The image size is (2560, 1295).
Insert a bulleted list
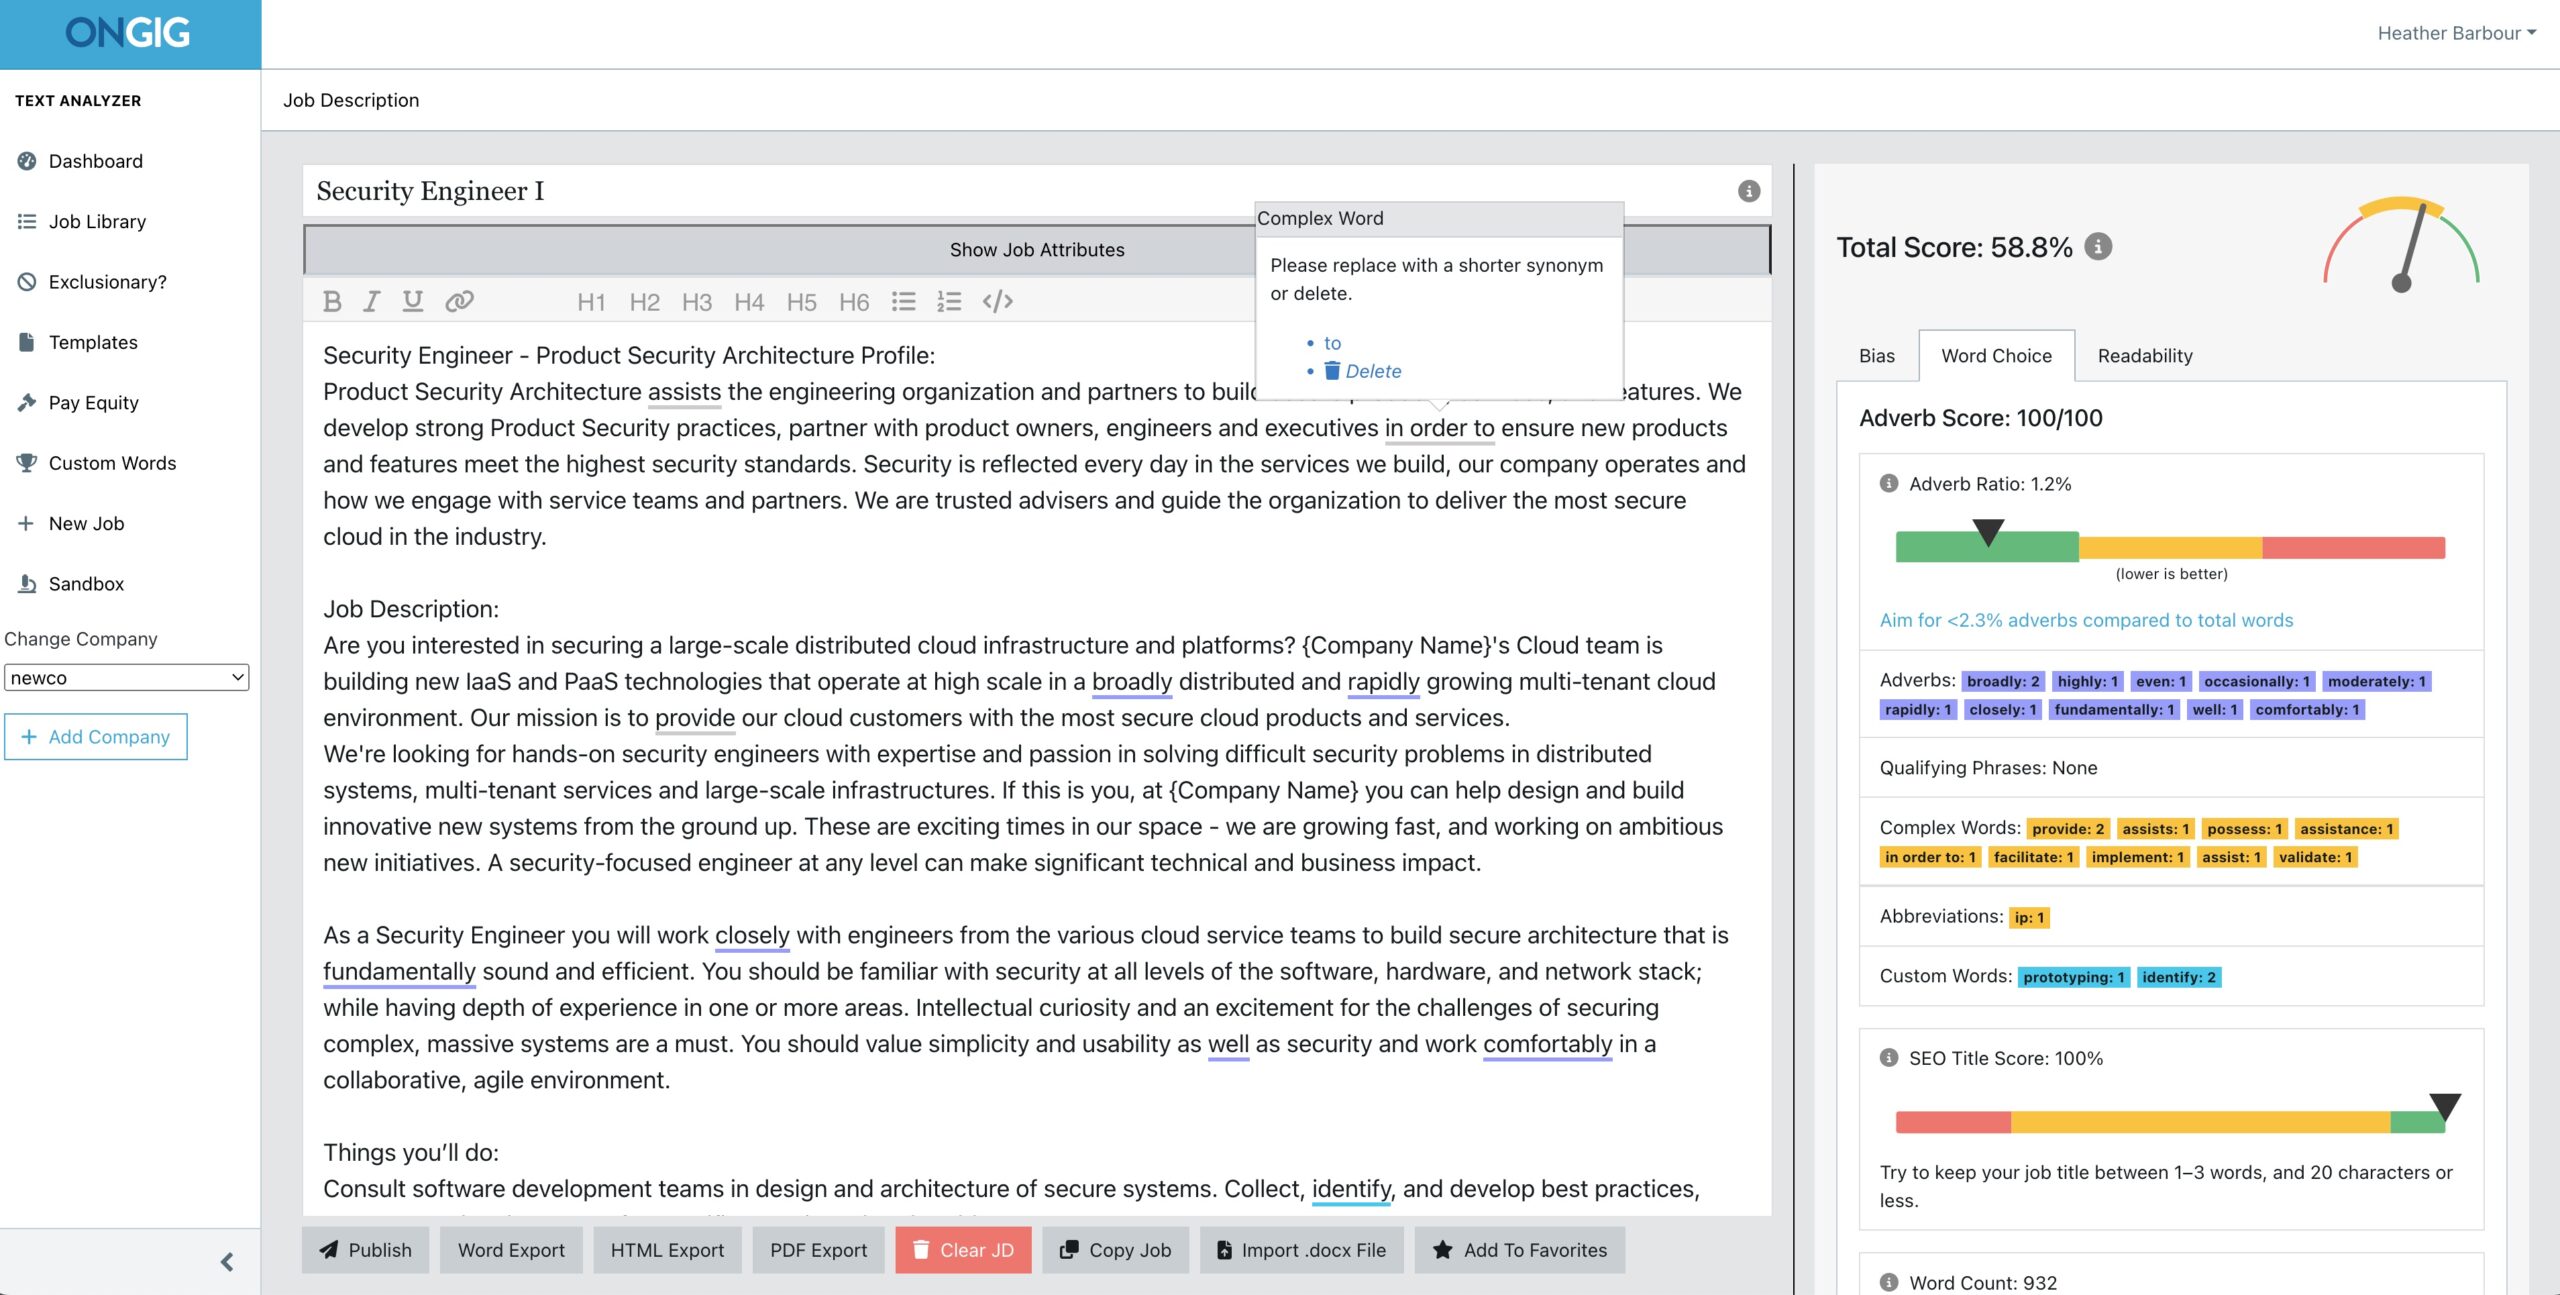(x=903, y=301)
